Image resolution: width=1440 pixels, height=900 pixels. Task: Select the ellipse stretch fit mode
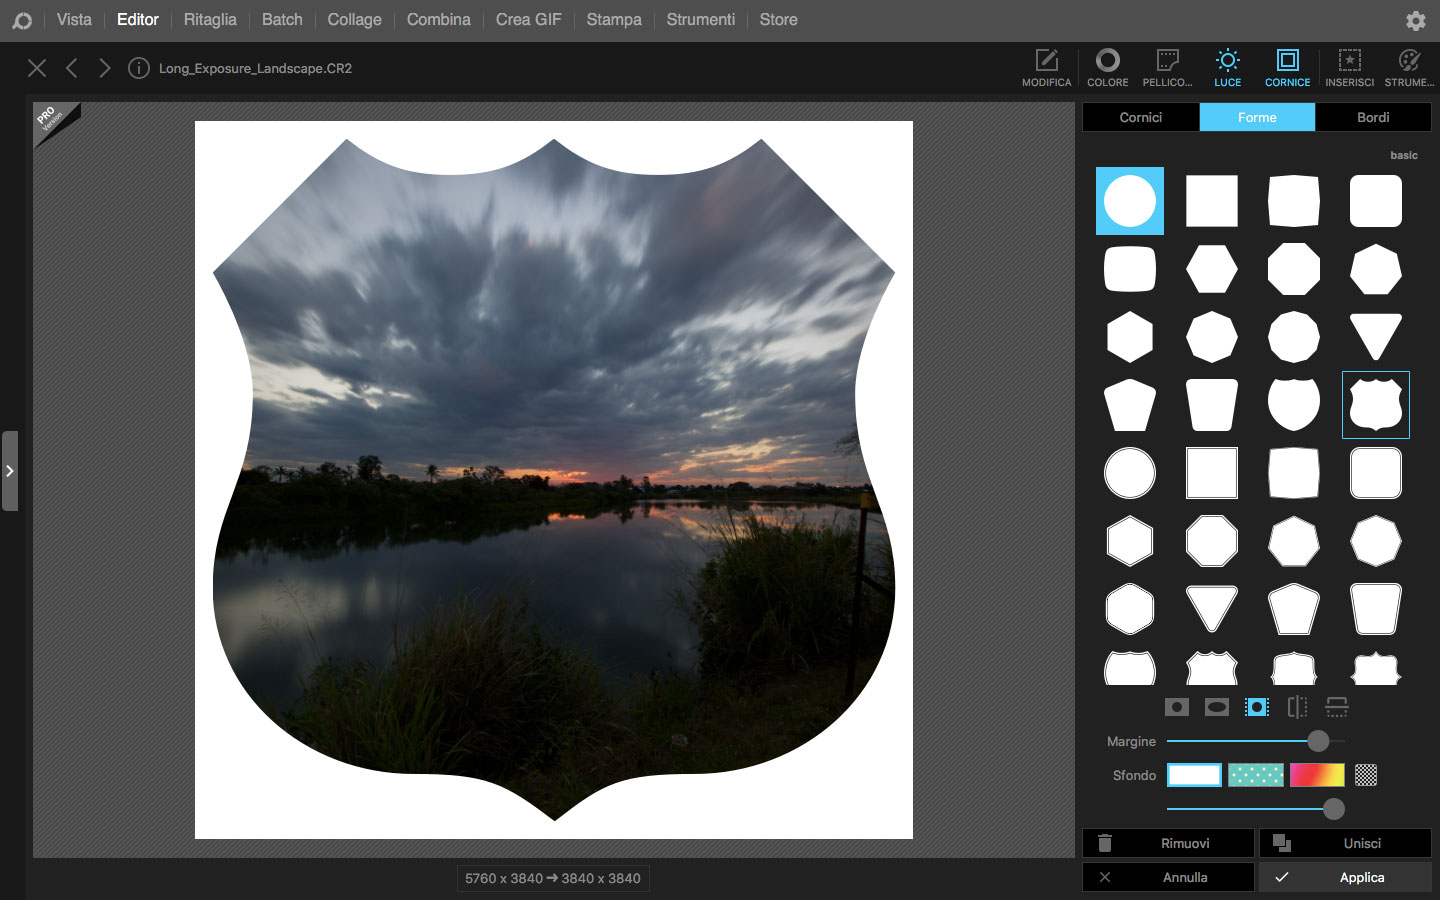[1217, 707]
